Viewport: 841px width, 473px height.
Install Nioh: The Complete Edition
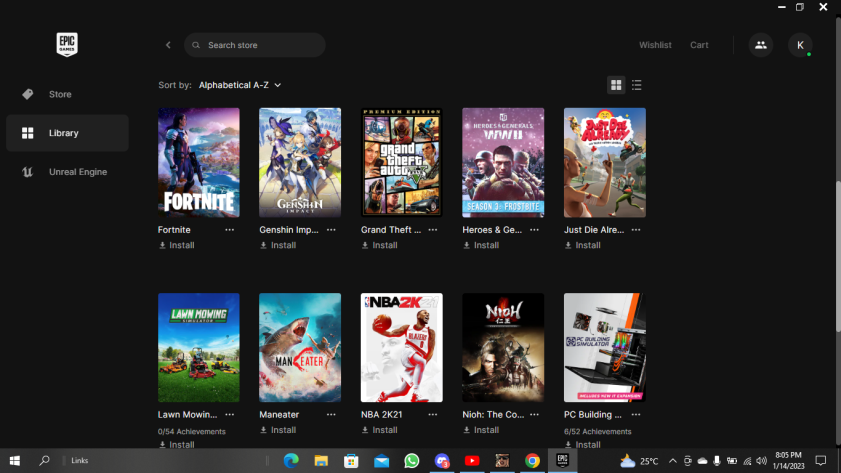tap(481, 430)
